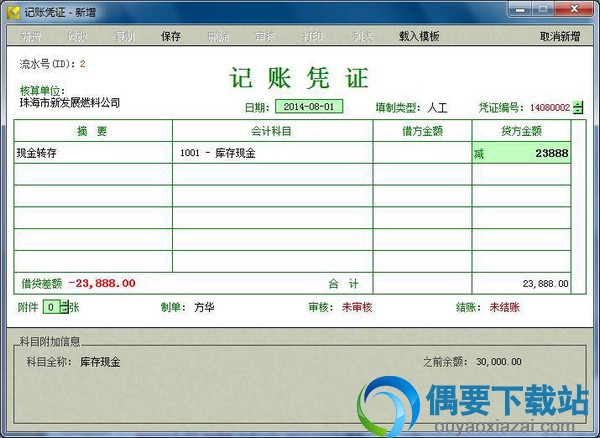This screenshot has height=438, width=600.
Task: Click the empty 借方金额 cell in first row
Action: coord(422,153)
